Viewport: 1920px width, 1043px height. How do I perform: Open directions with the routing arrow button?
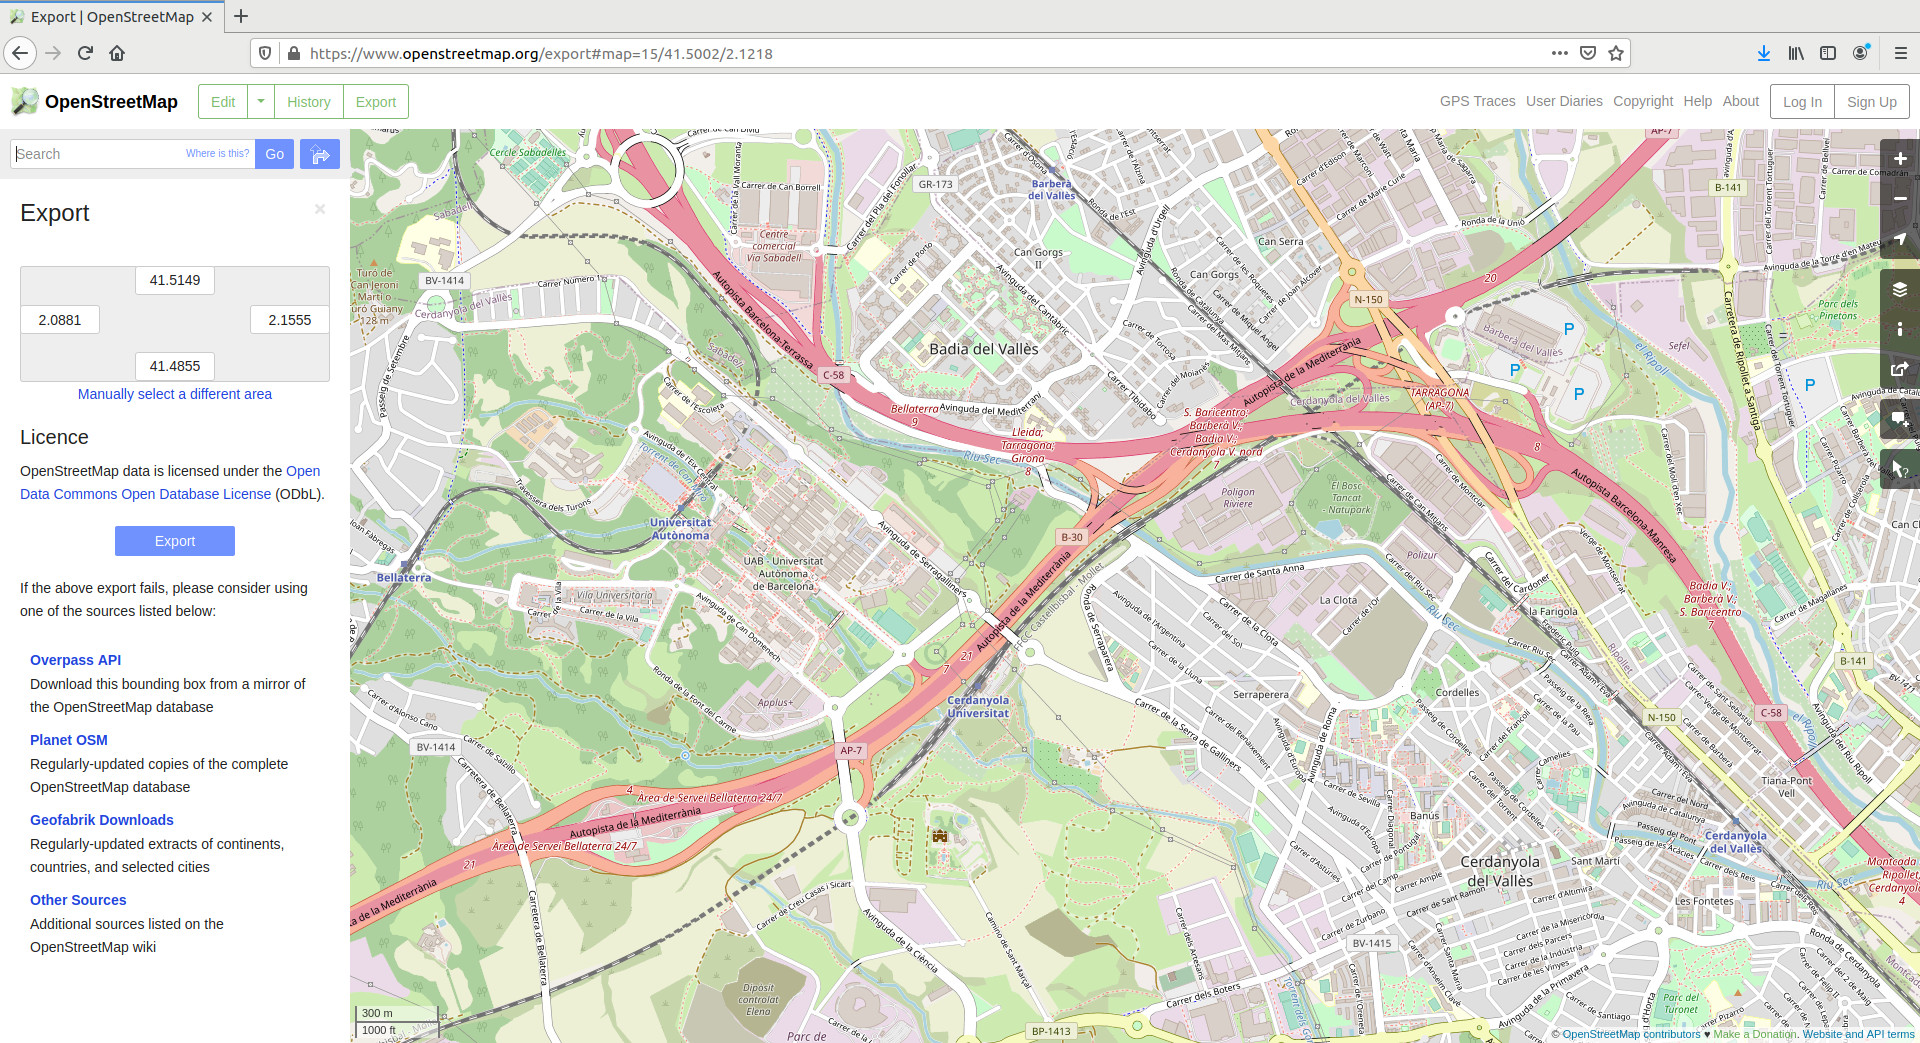tap(320, 153)
